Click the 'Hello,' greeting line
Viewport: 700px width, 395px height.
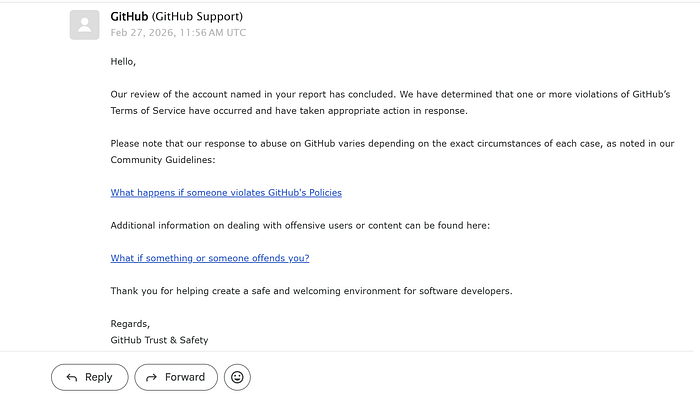click(x=123, y=62)
